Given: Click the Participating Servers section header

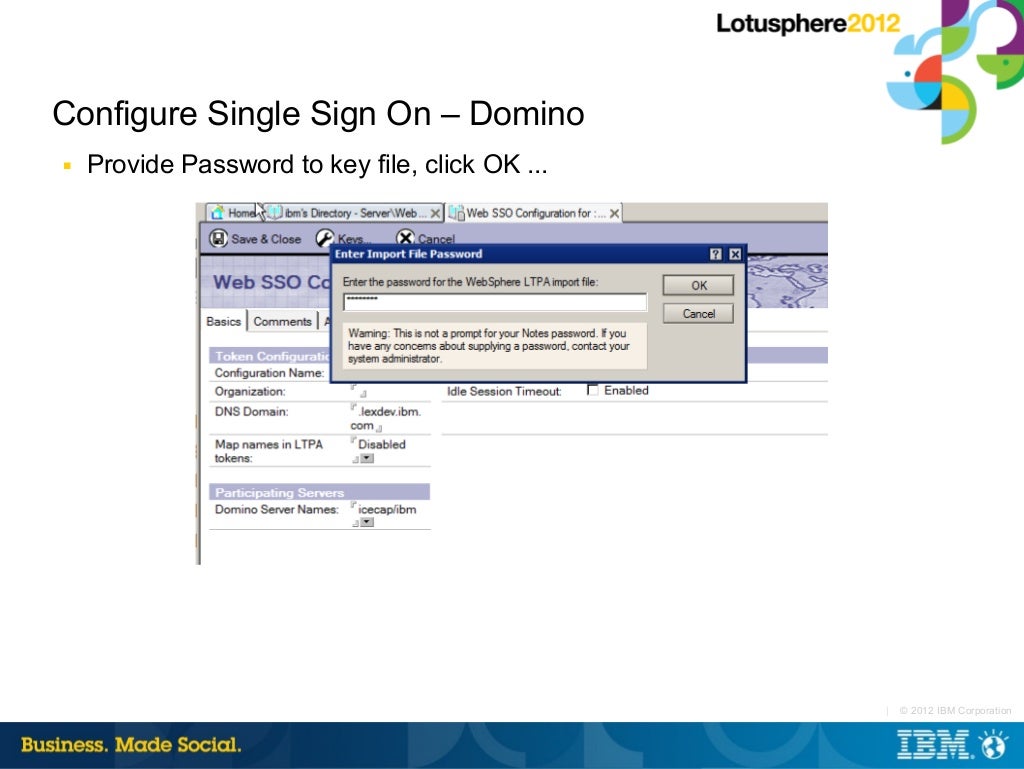Looking at the screenshot, I should click(319, 492).
